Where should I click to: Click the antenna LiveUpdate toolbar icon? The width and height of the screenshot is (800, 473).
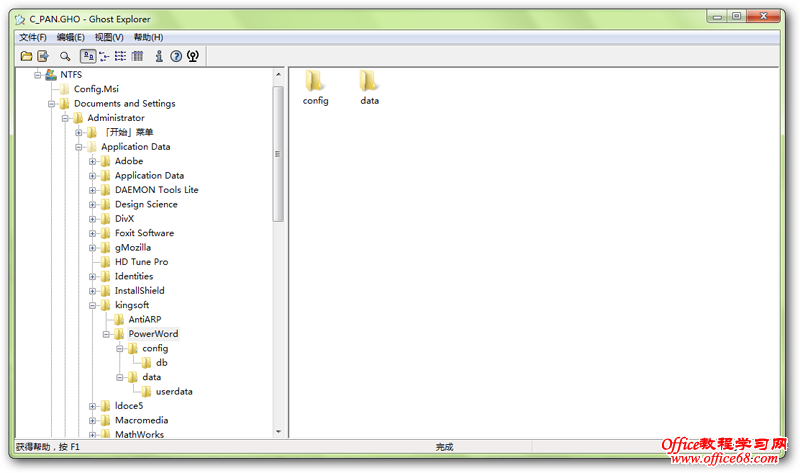pos(193,56)
